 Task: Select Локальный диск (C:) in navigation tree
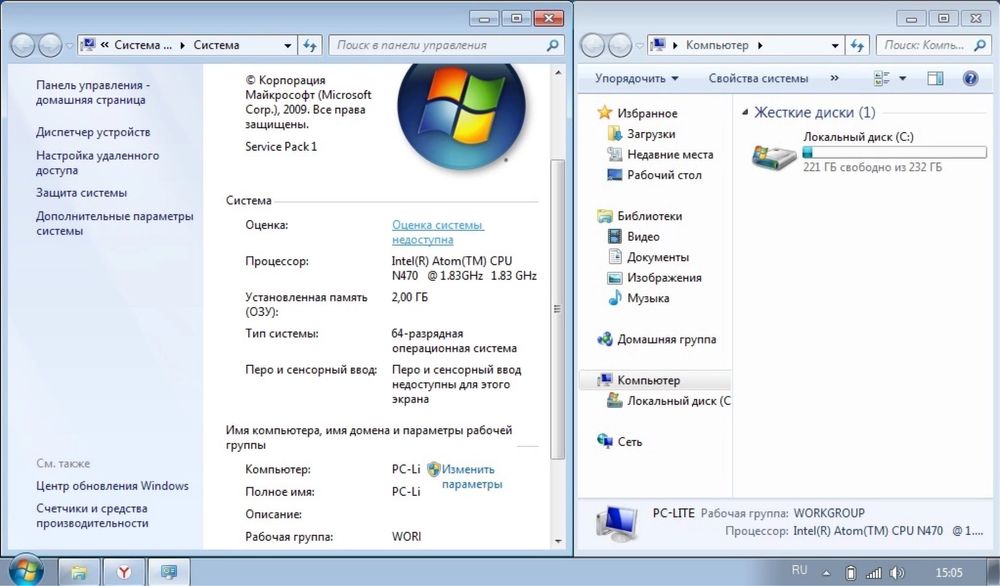pyautogui.click(x=668, y=400)
